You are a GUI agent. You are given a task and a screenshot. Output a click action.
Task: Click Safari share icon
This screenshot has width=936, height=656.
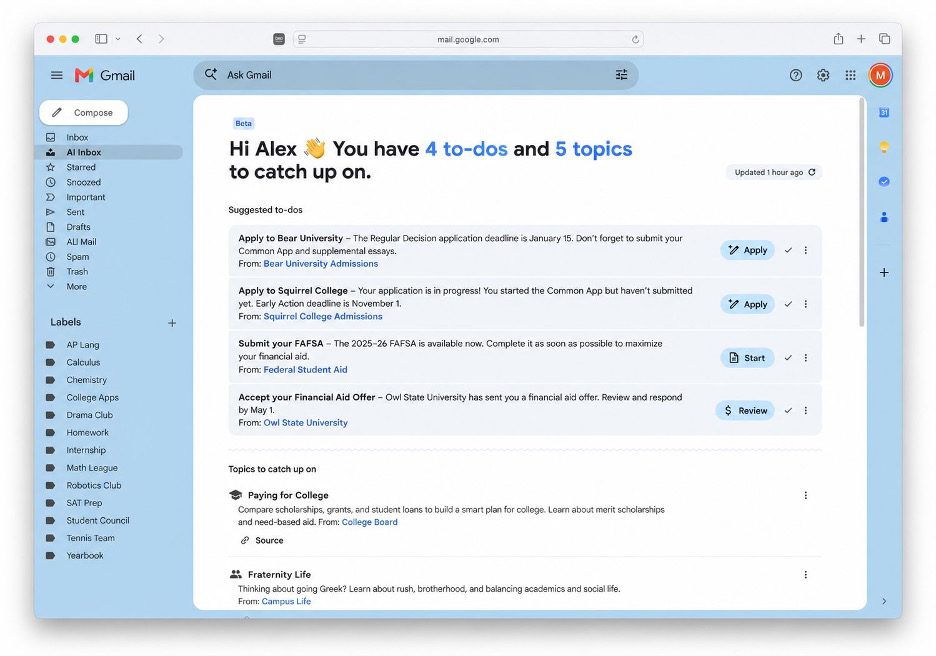tap(838, 39)
